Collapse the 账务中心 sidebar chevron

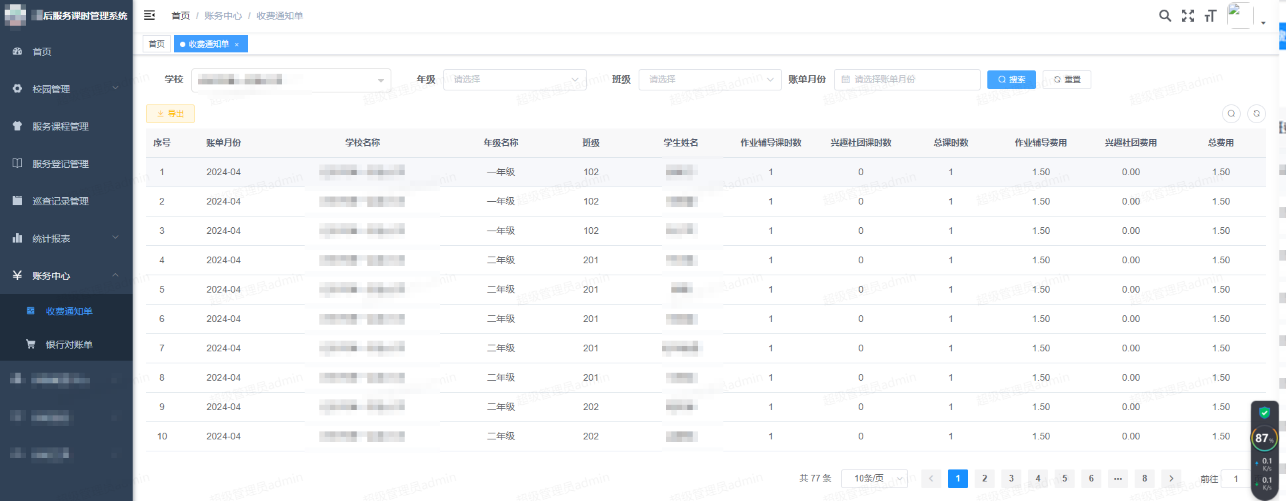[x=115, y=275]
